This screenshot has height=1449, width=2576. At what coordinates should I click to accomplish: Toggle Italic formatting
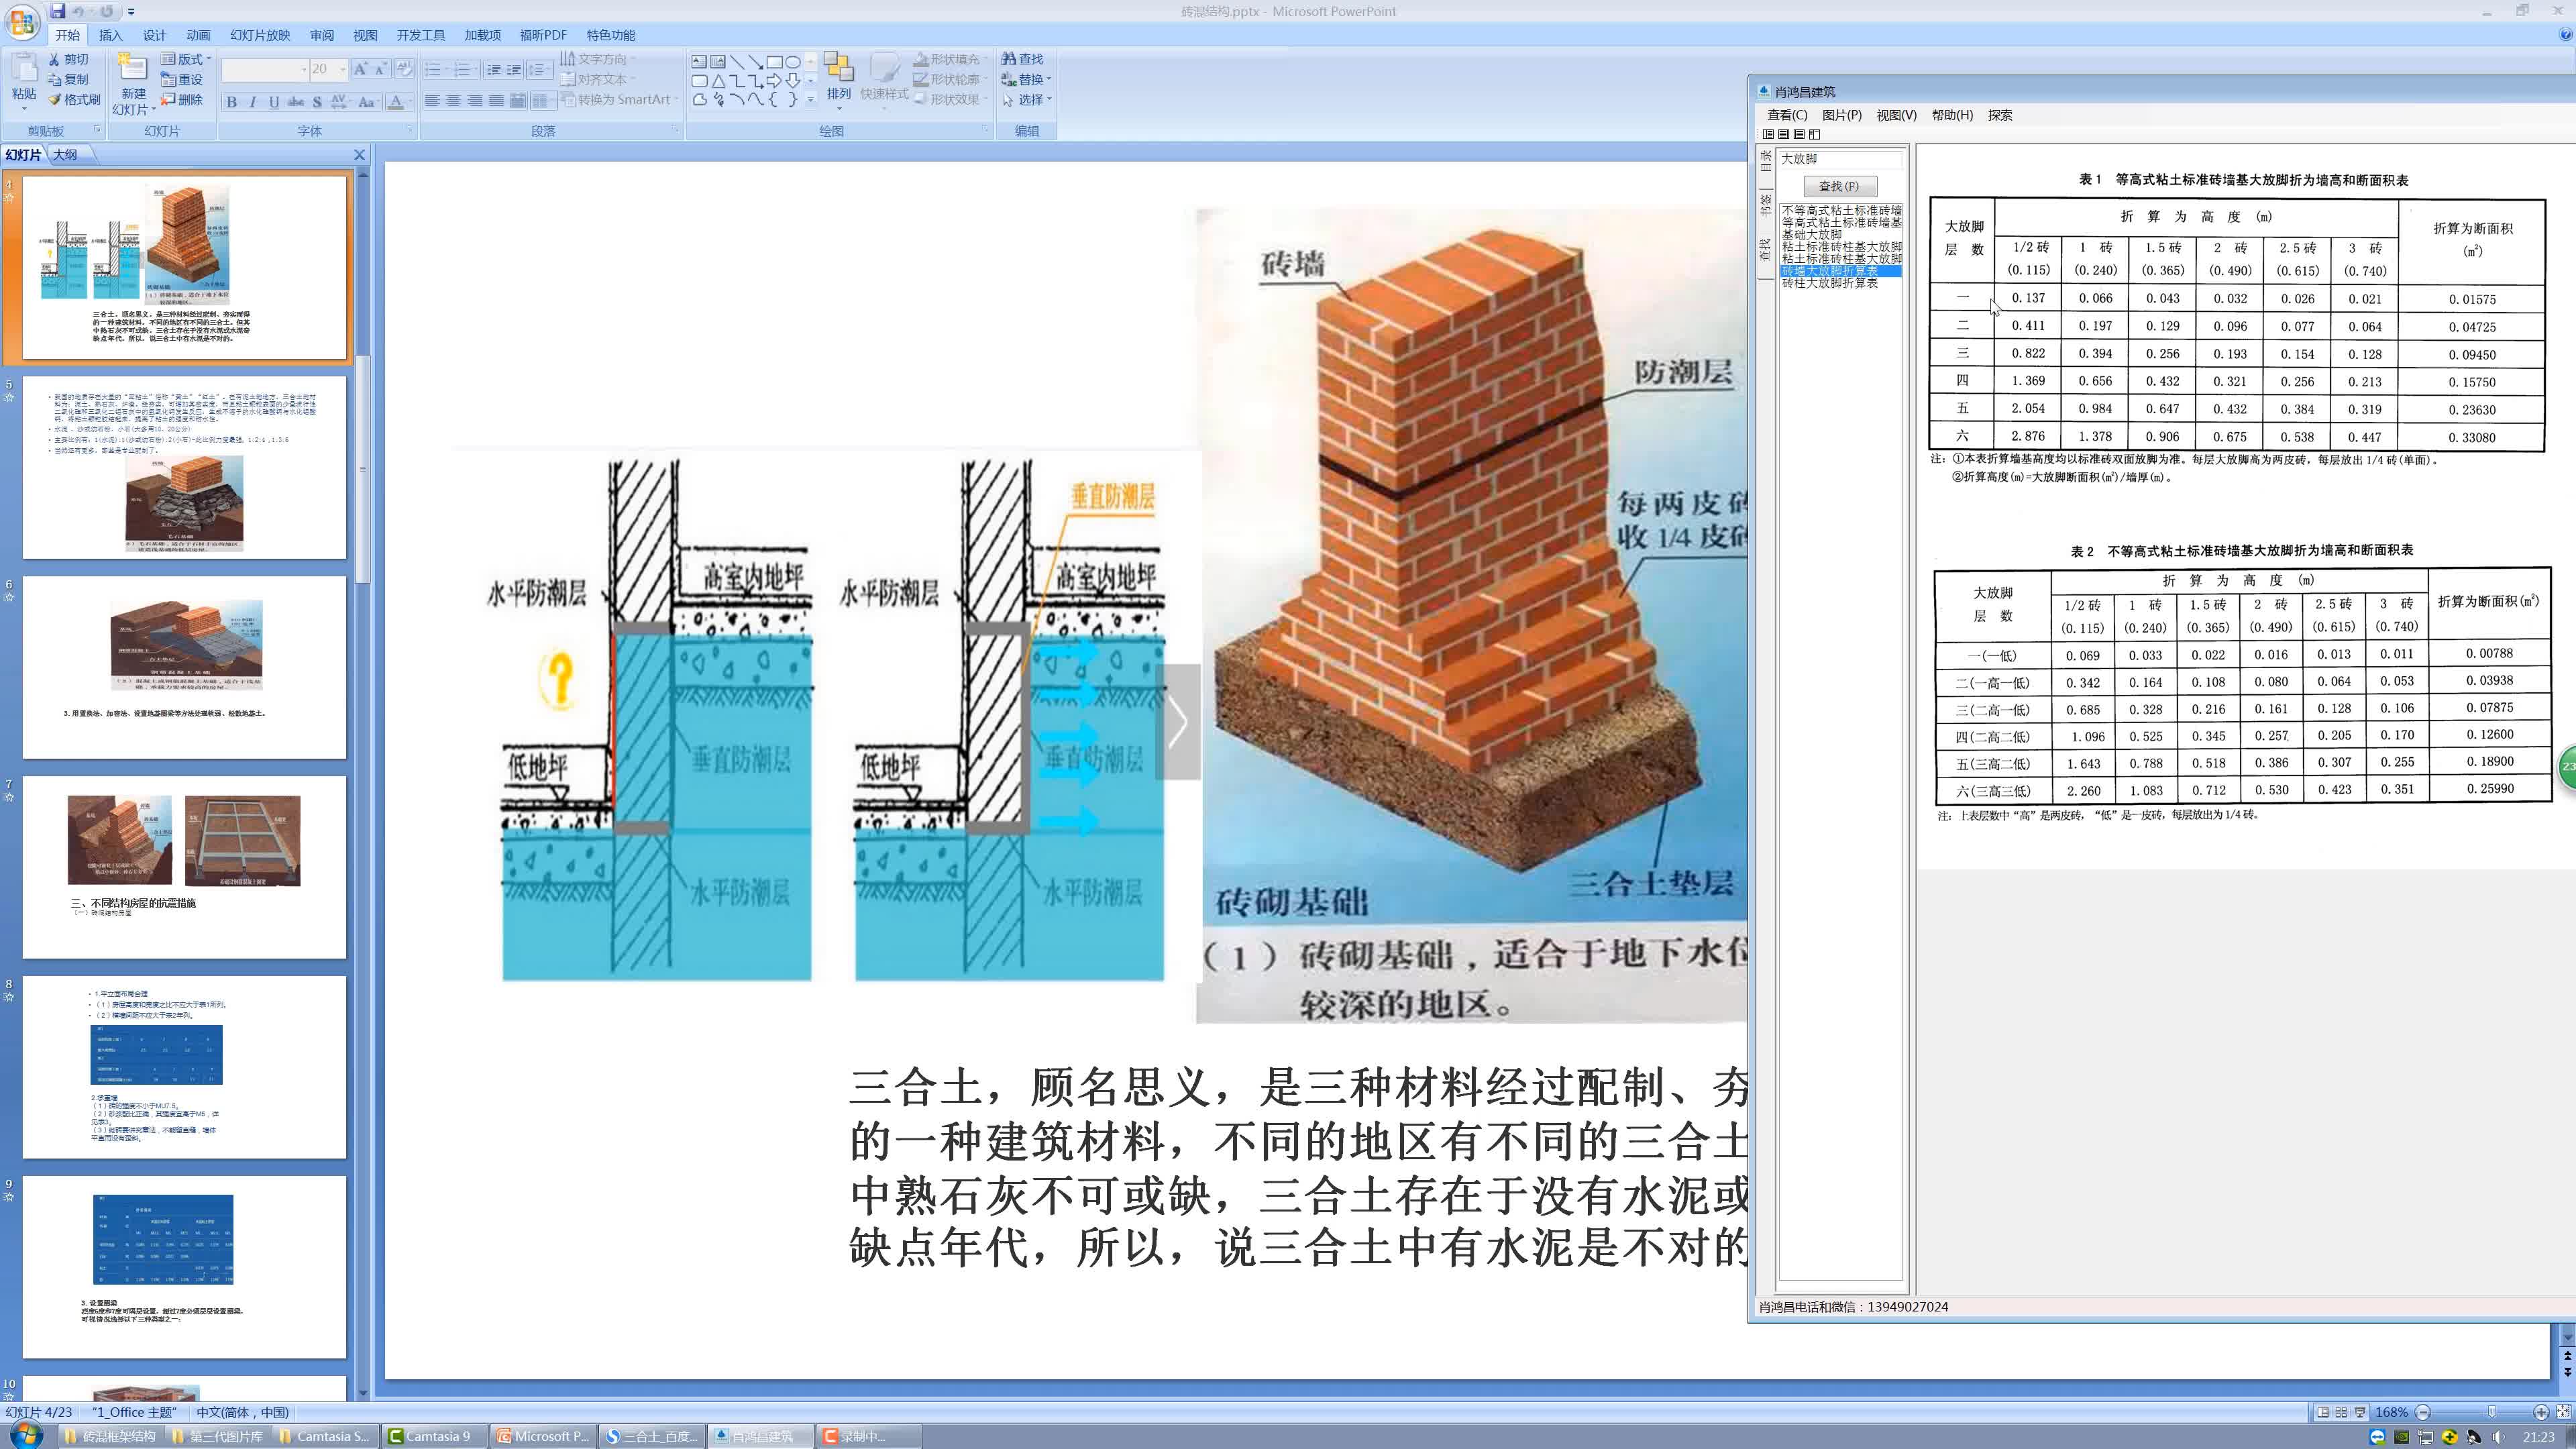(x=253, y=102)
